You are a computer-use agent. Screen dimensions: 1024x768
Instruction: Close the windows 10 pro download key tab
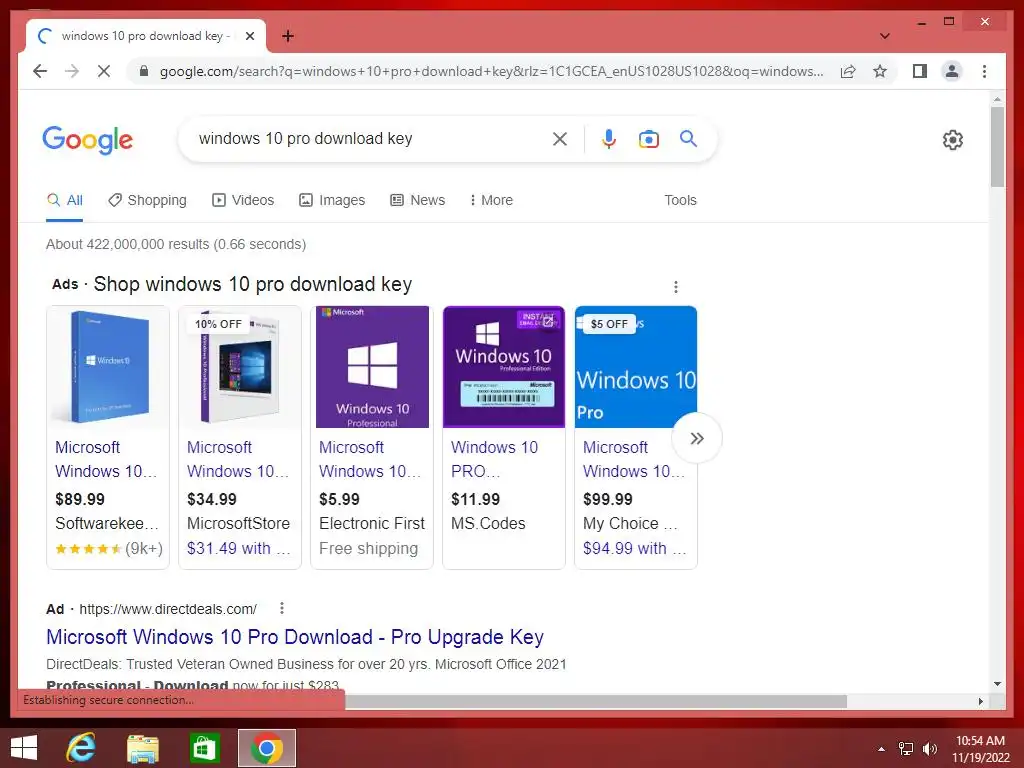coord(249,36)
